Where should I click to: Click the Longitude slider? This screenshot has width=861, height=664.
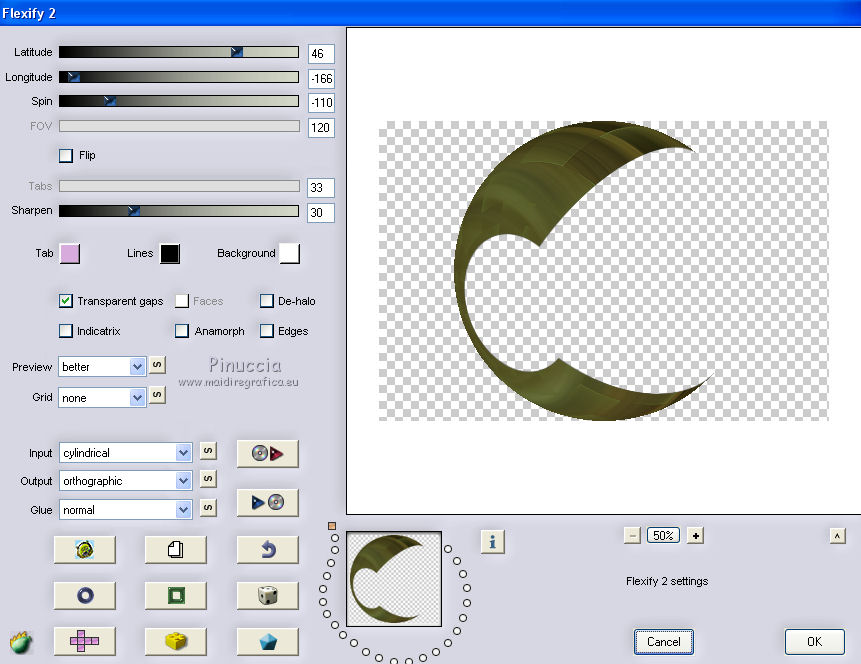[x=179, y=77]
